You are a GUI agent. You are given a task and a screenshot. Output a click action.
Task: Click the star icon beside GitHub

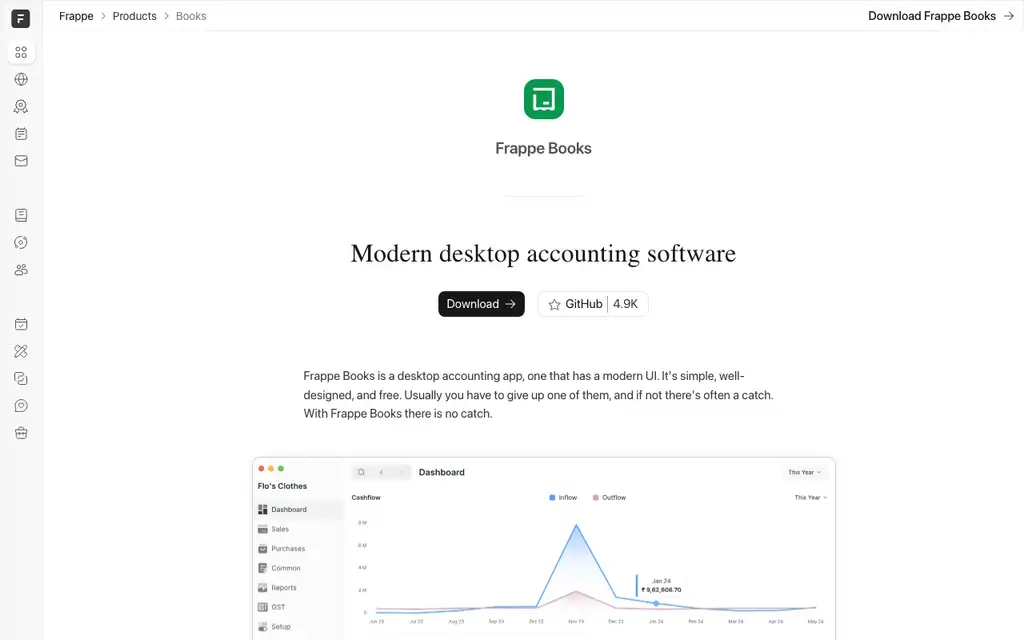click(554, 304)
